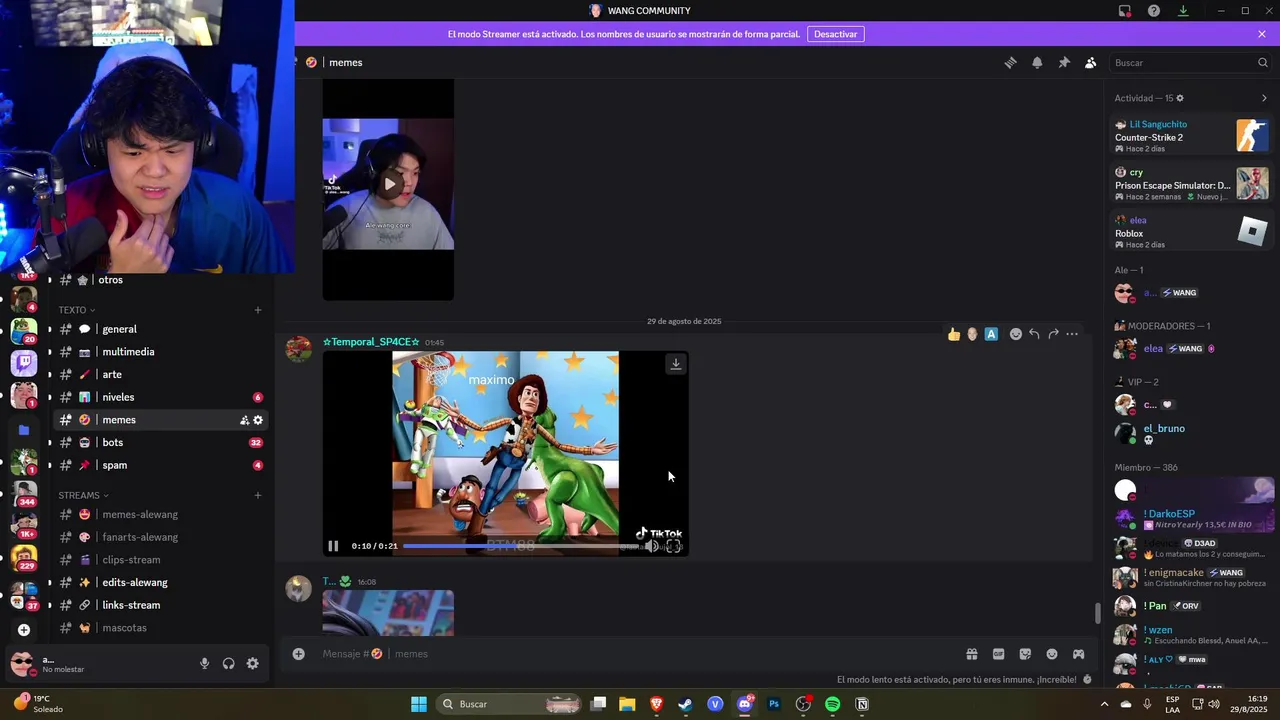This screenshot has width=1280, height=720.
Task: Show pinned messages in the memes channel
Action: click(1064, 62)
